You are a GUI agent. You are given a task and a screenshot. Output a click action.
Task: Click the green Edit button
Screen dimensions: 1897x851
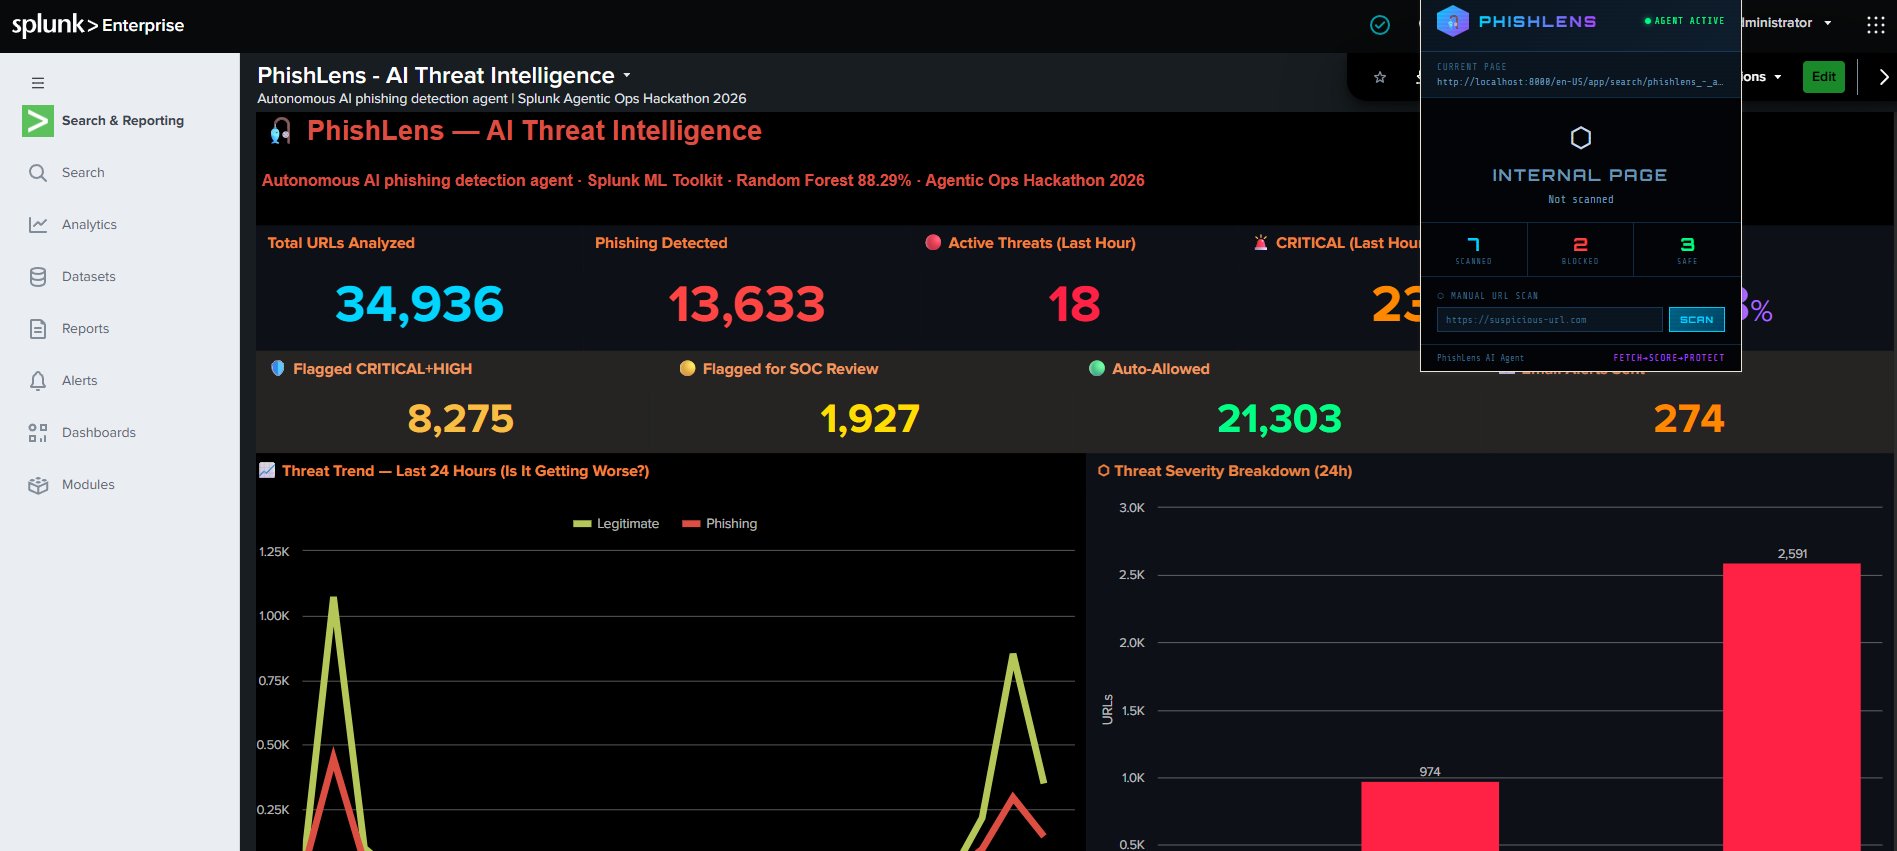[x=1823, y=77]
